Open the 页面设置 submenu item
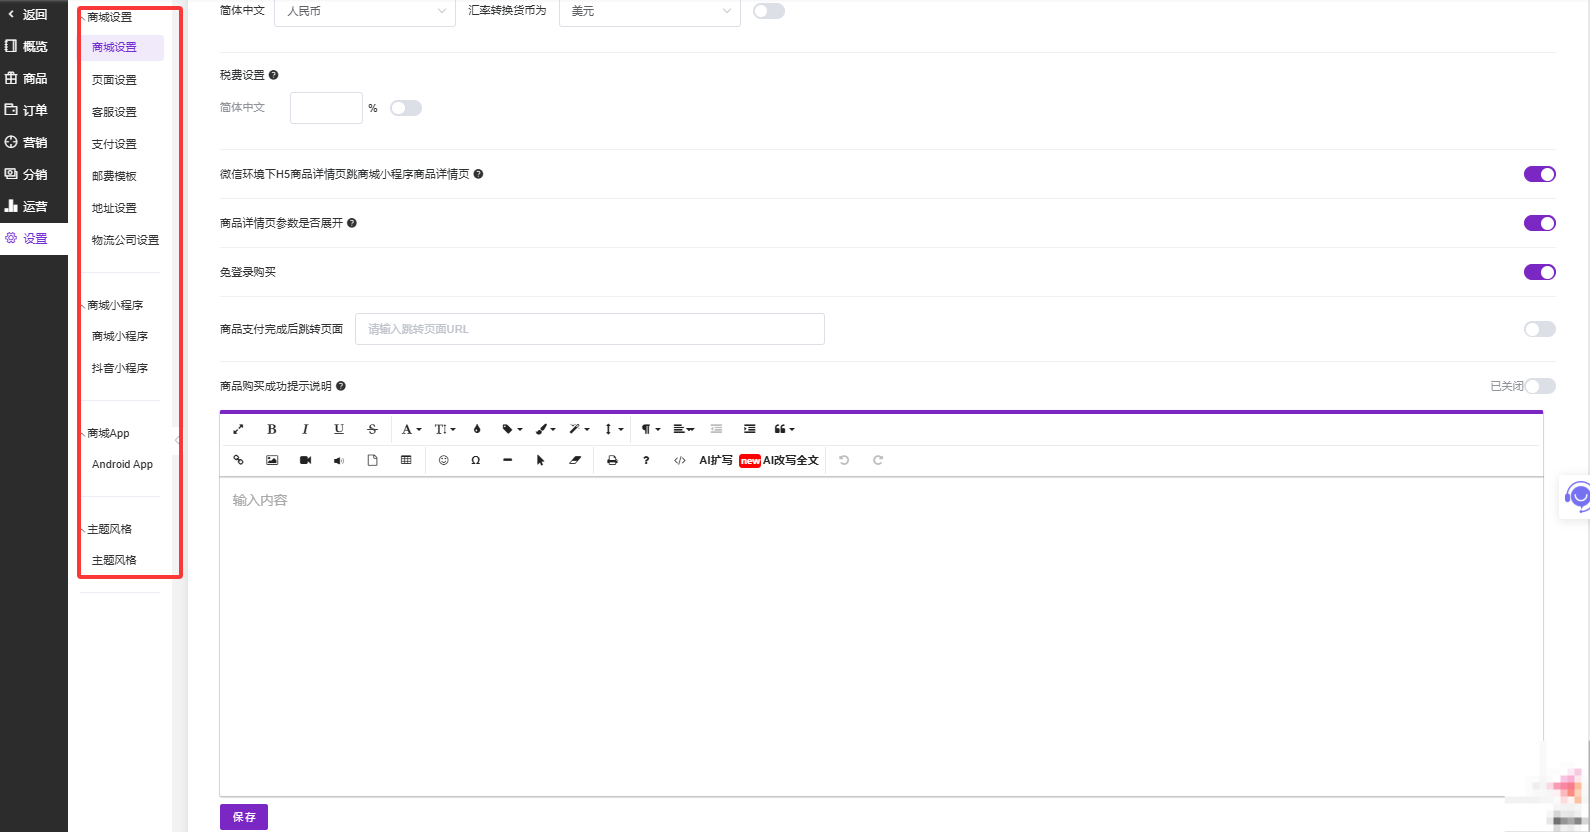 [114, 80]
